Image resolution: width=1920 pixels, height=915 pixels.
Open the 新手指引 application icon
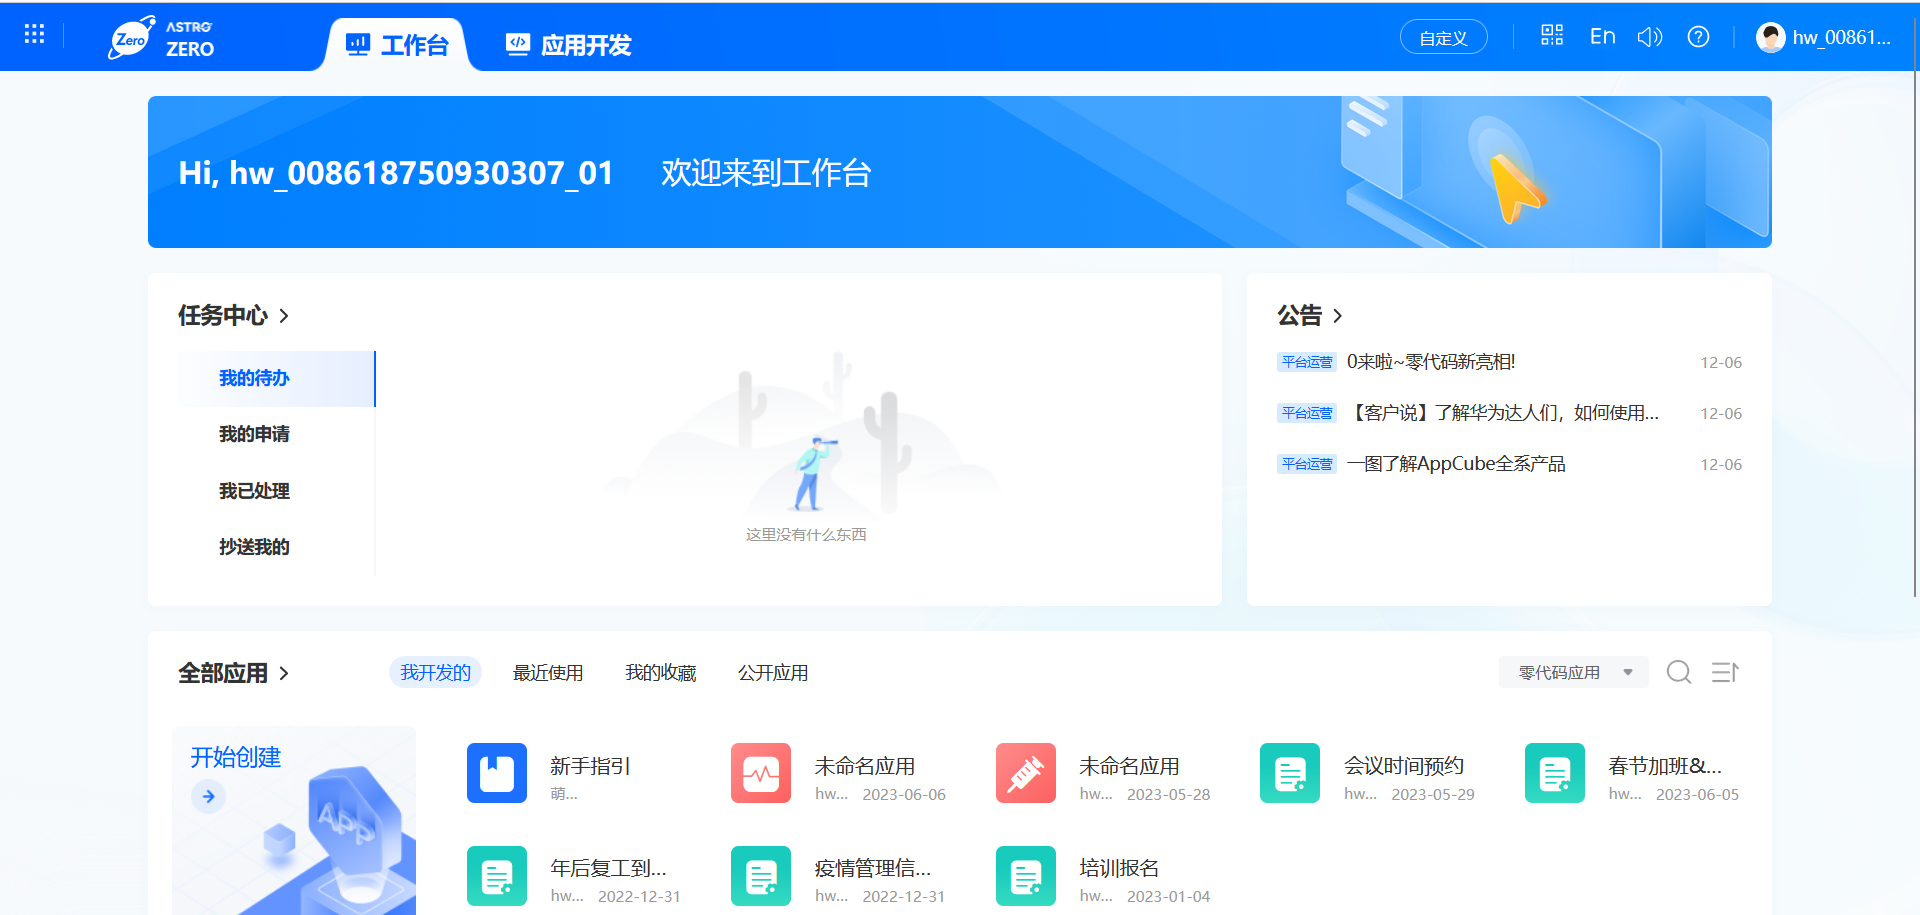(x=496, y=772)
